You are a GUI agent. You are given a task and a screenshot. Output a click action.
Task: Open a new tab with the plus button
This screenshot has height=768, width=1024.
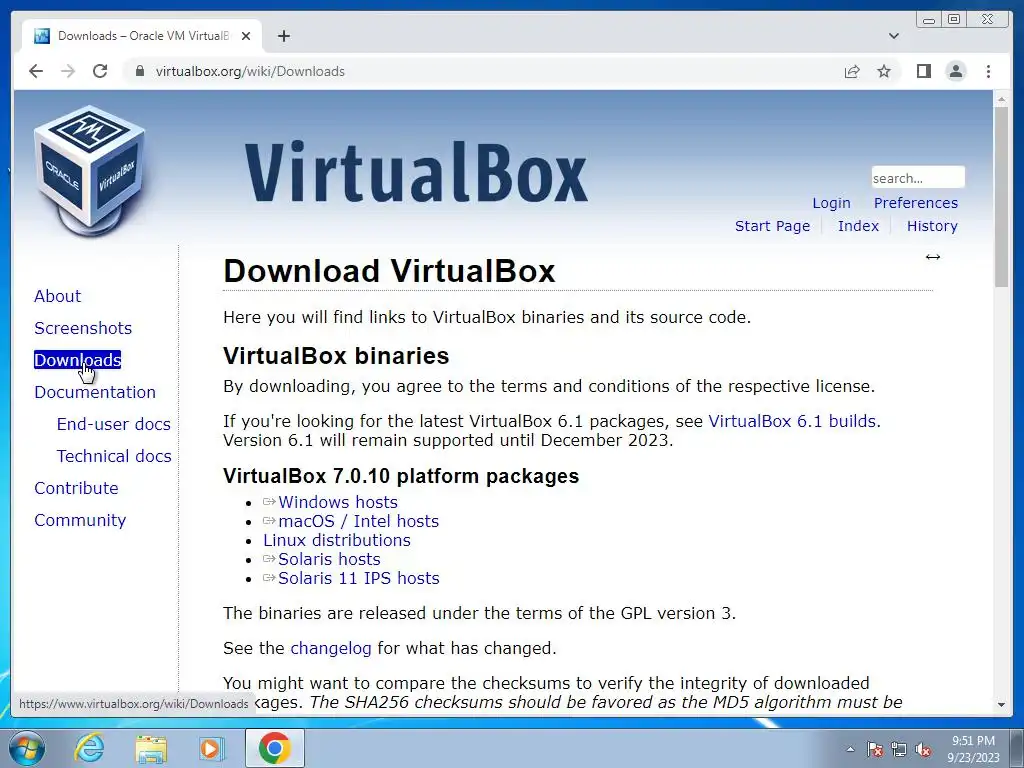pyautogui.click(x=283, y=36)
